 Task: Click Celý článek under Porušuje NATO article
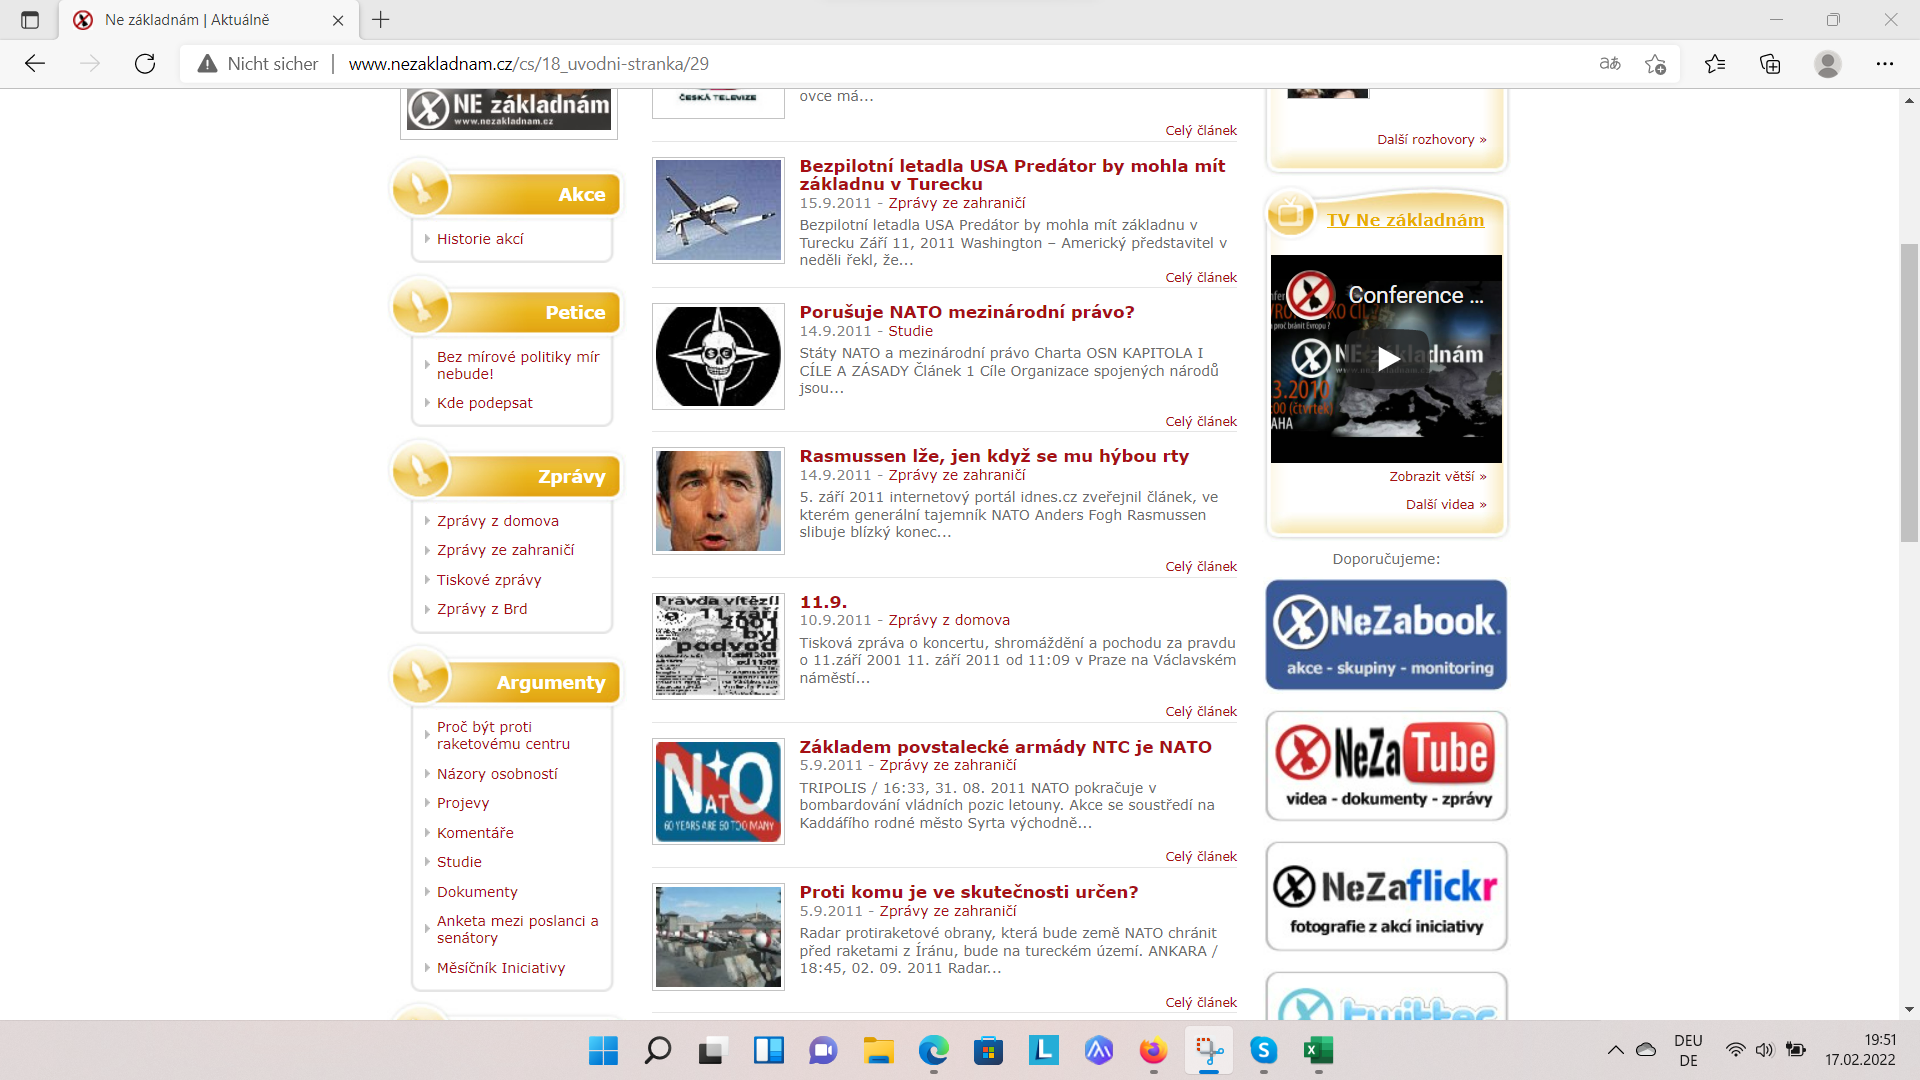tap(1201, 422)
